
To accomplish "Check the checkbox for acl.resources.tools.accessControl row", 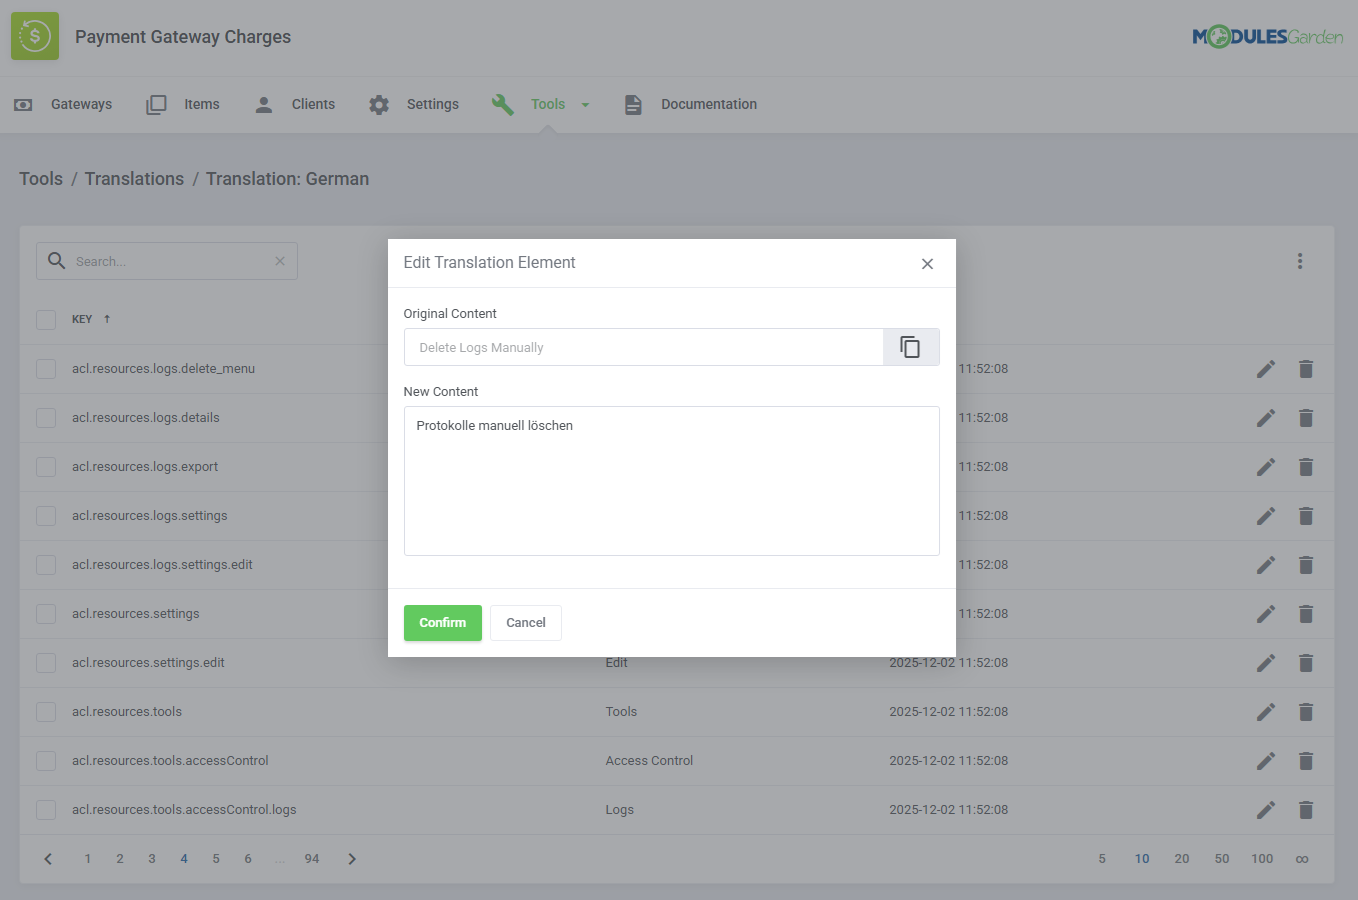I will [x=45, y=760].
